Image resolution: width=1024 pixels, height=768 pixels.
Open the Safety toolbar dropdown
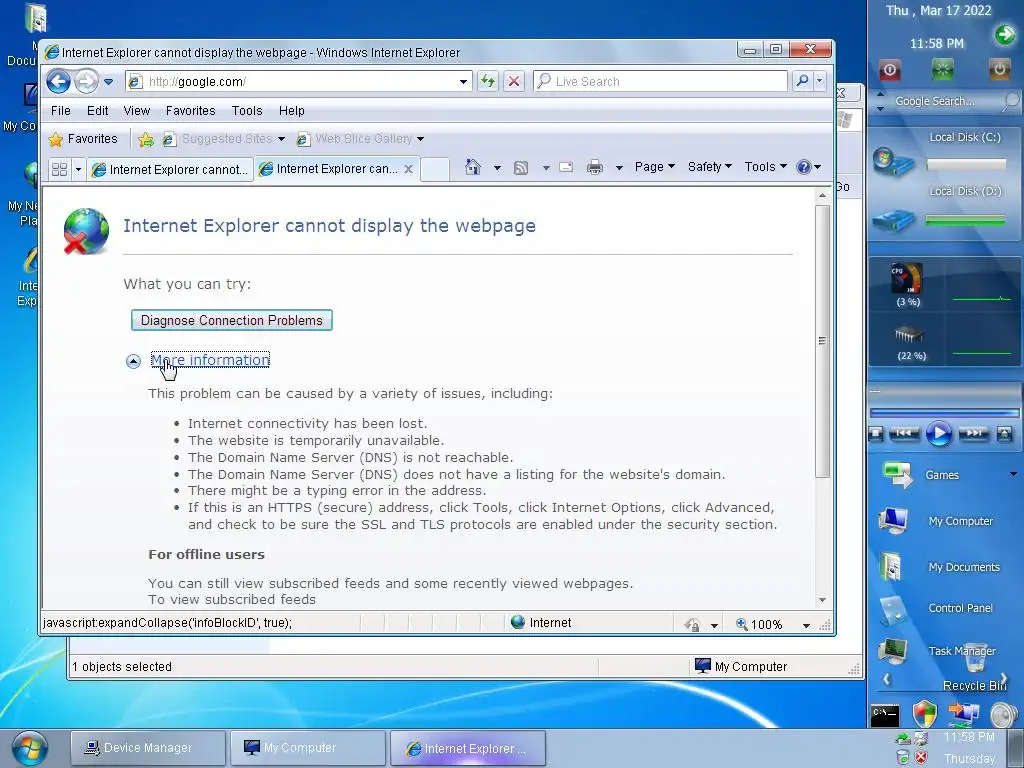(x=709, y=167)
